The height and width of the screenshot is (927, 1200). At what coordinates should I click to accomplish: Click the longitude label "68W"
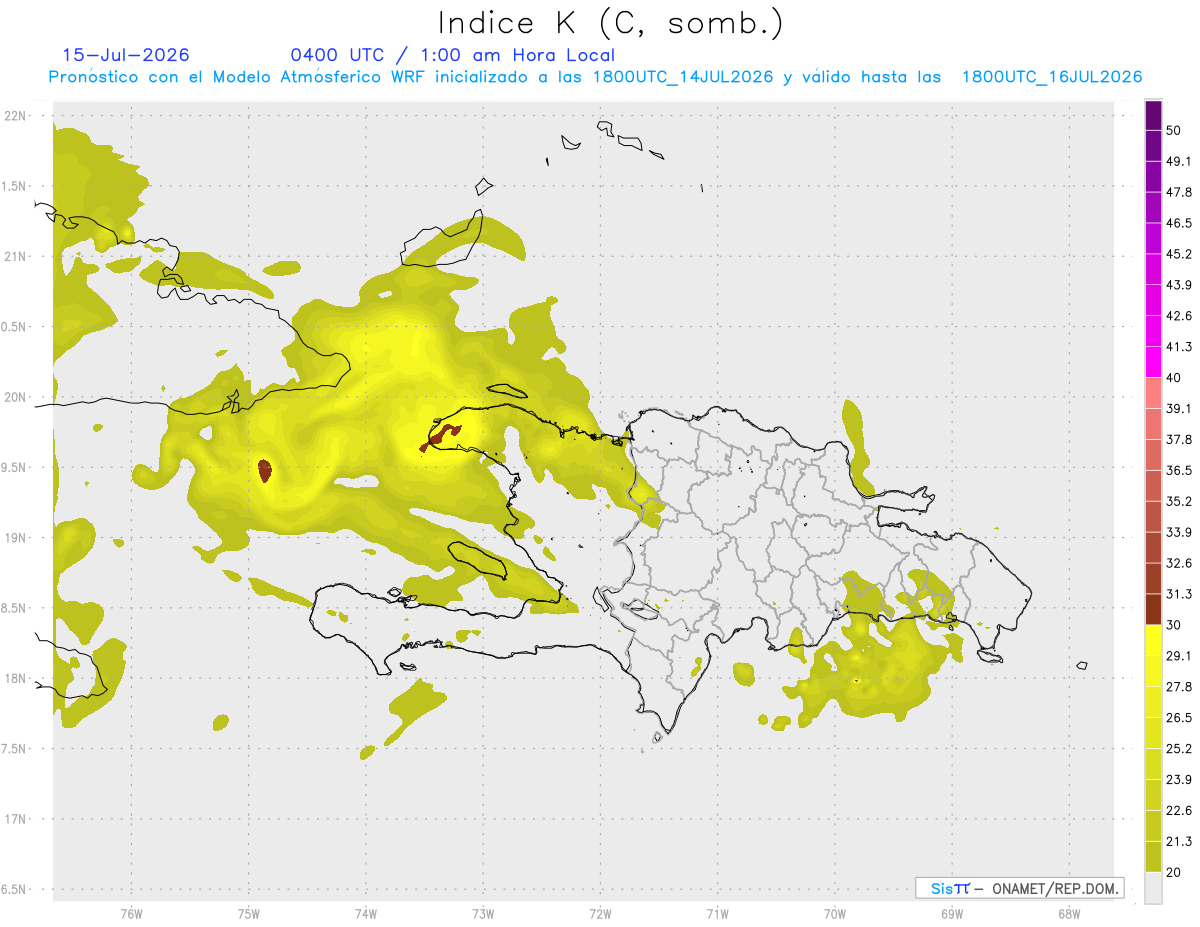click(x=1068, y=913)
